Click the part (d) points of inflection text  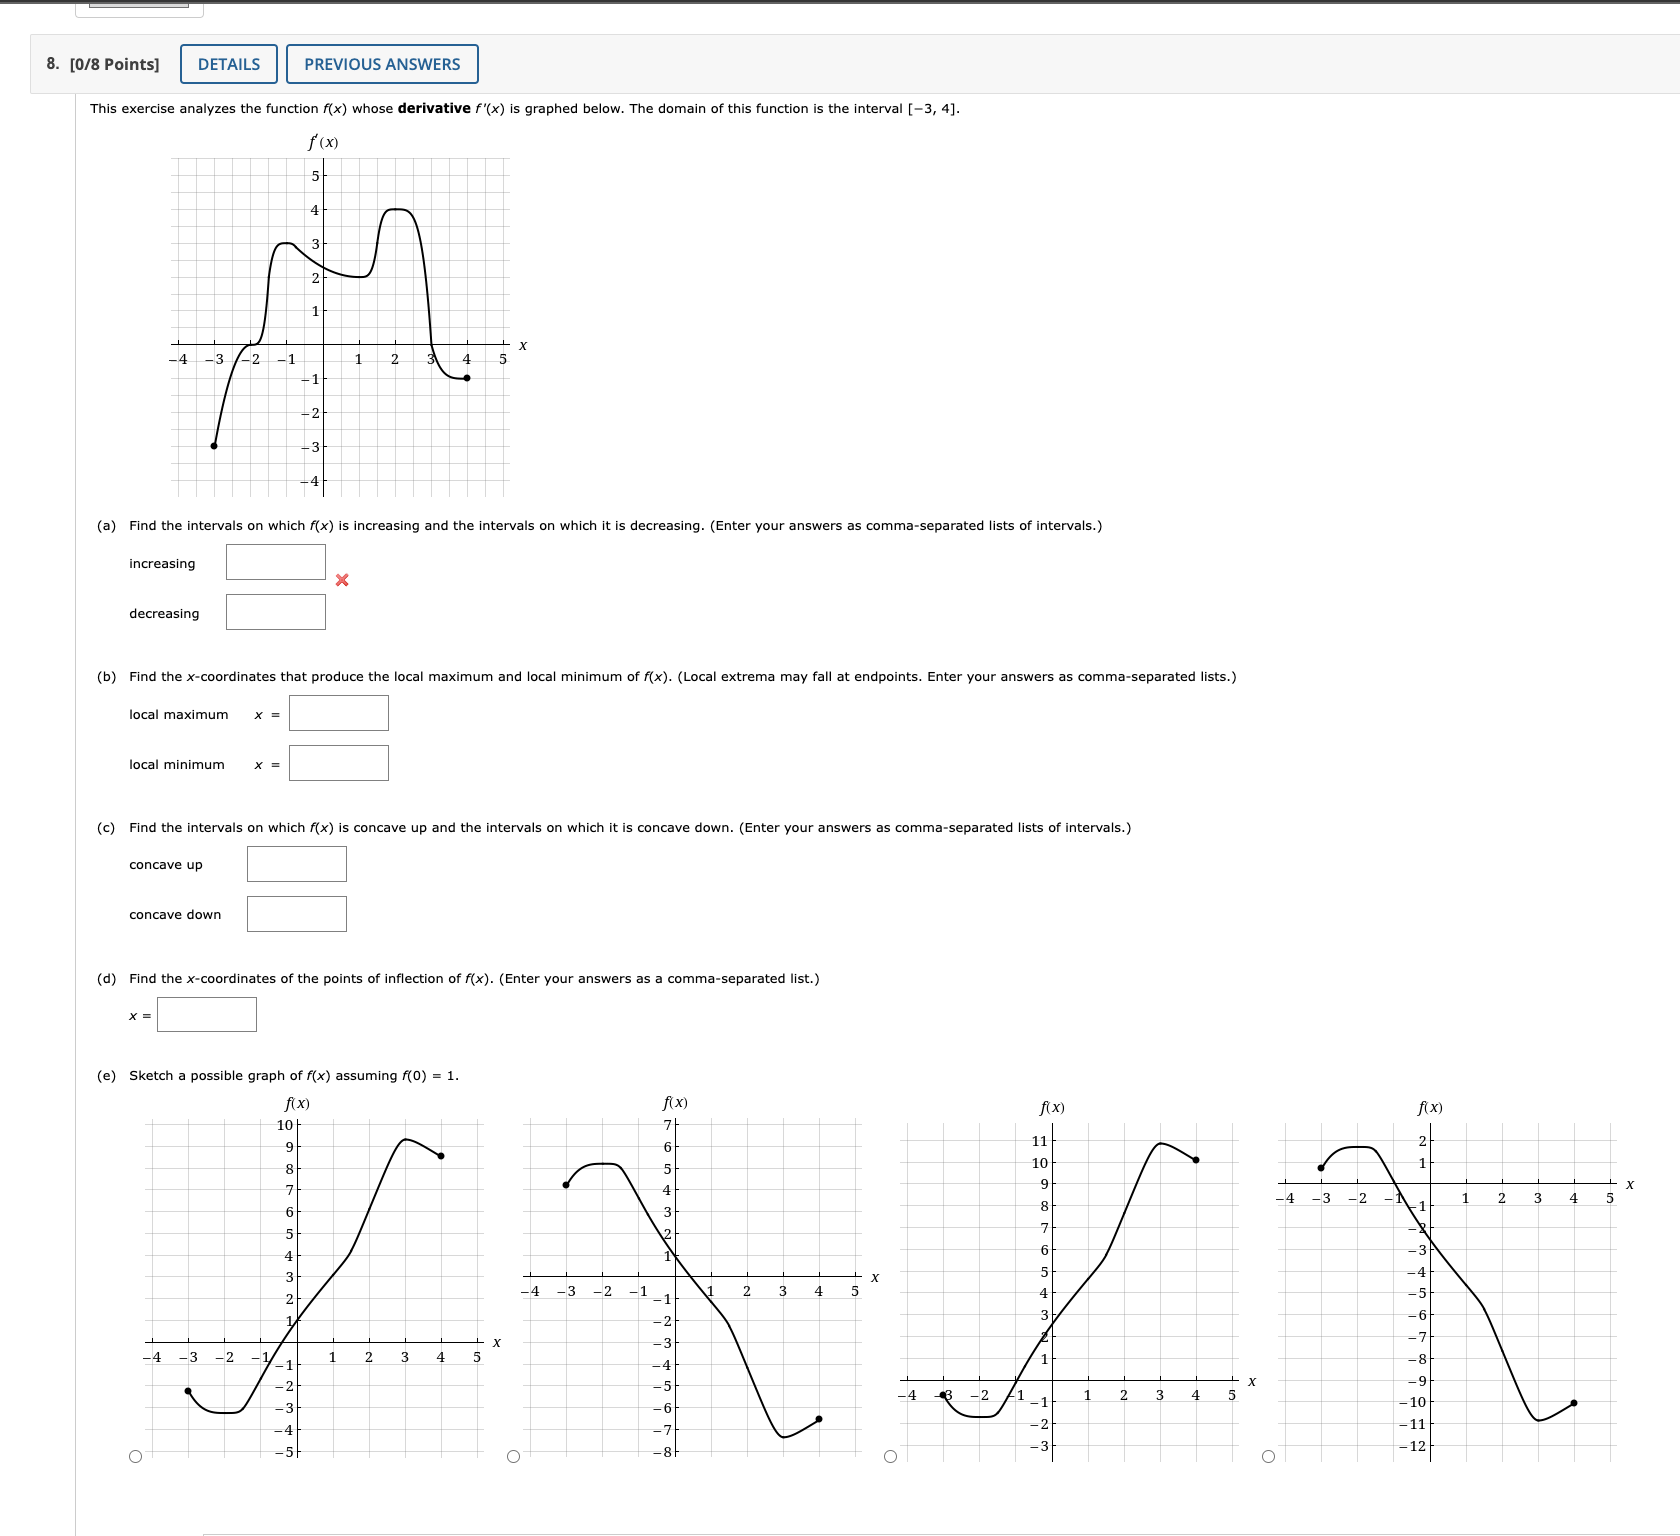474,978
